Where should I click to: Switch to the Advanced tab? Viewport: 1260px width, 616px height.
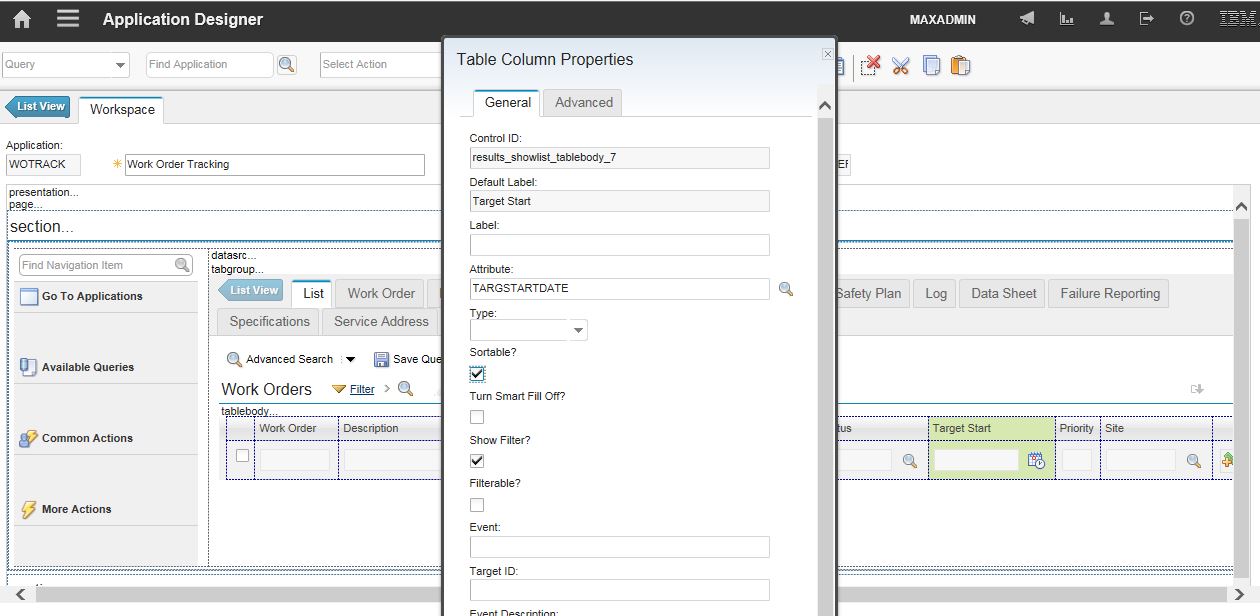click(583, 102)
